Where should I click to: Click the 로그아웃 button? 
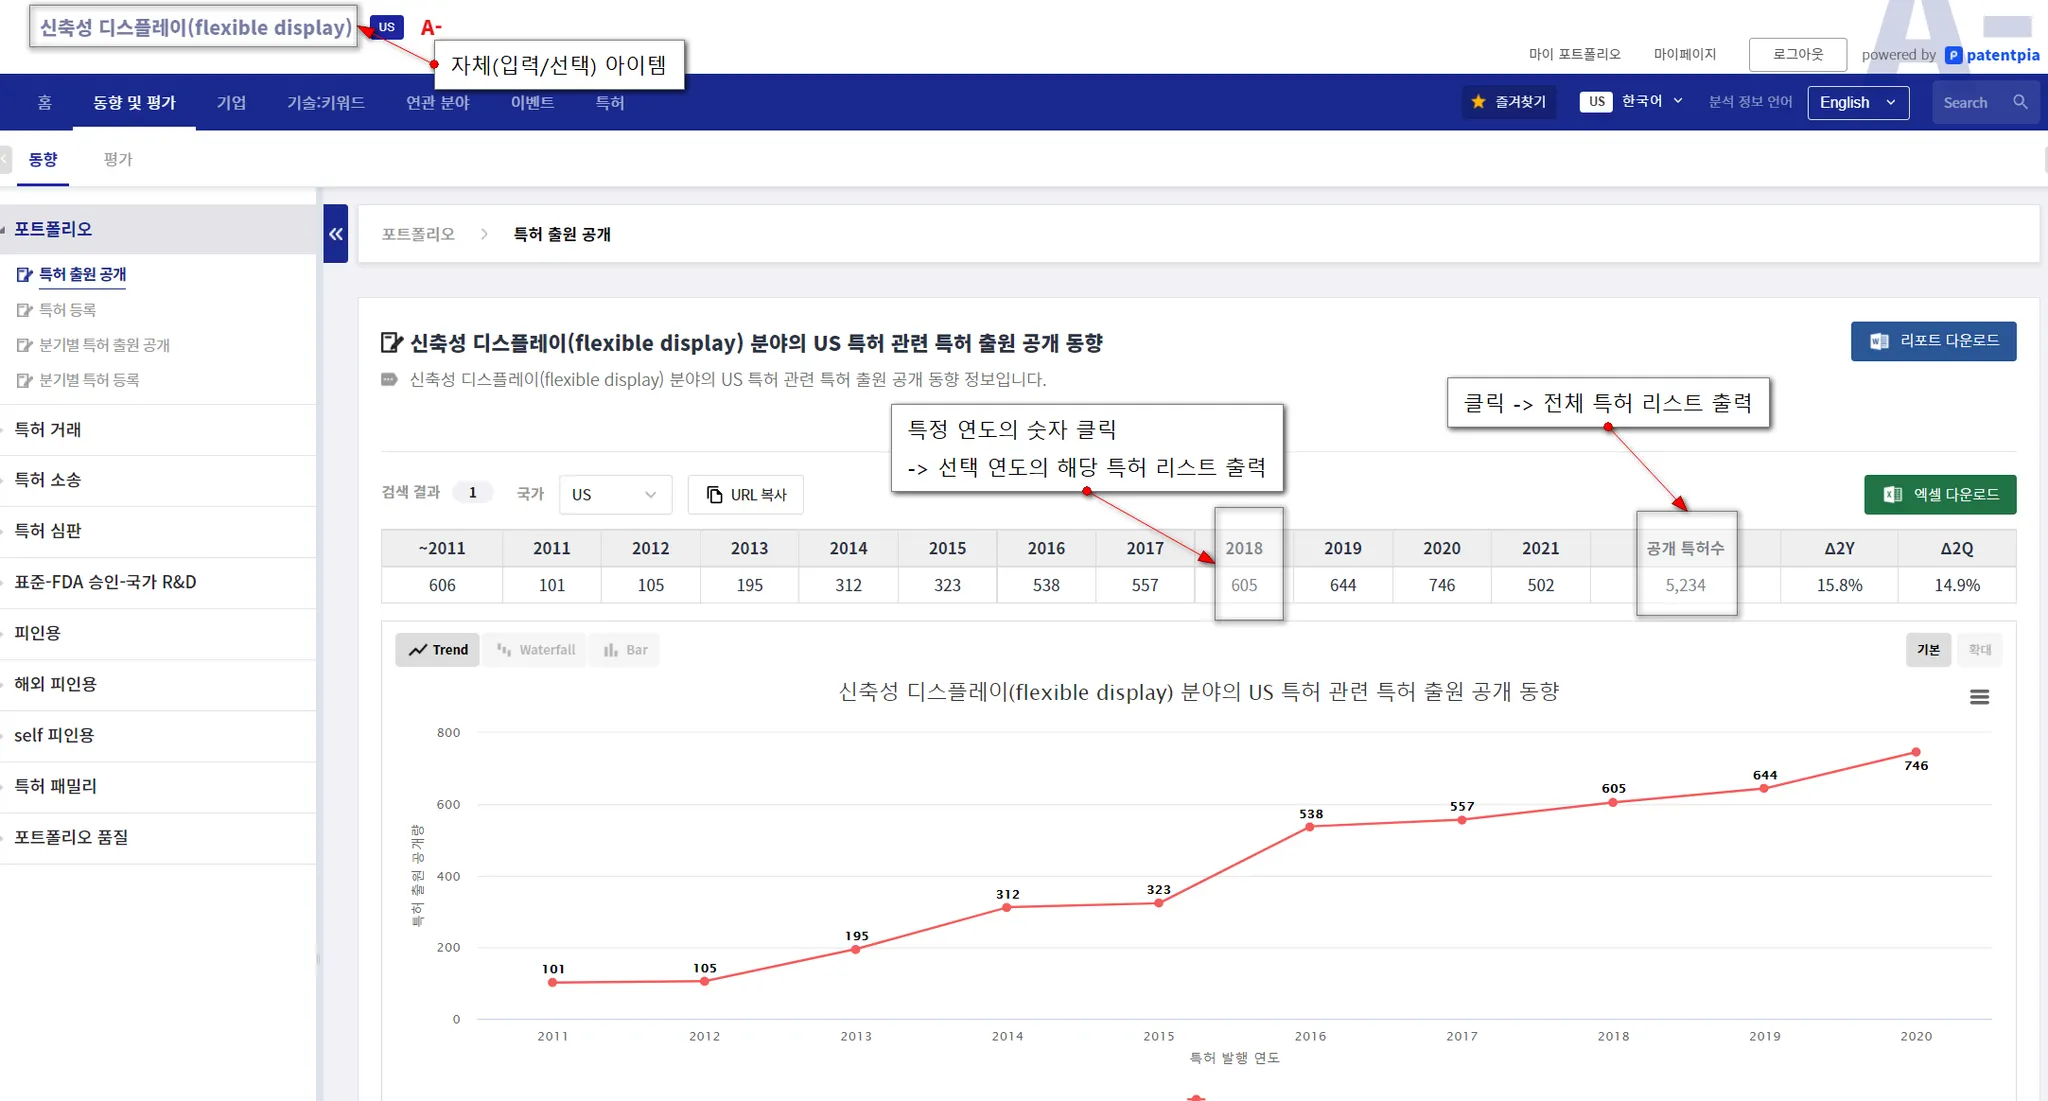[1797, 55]
